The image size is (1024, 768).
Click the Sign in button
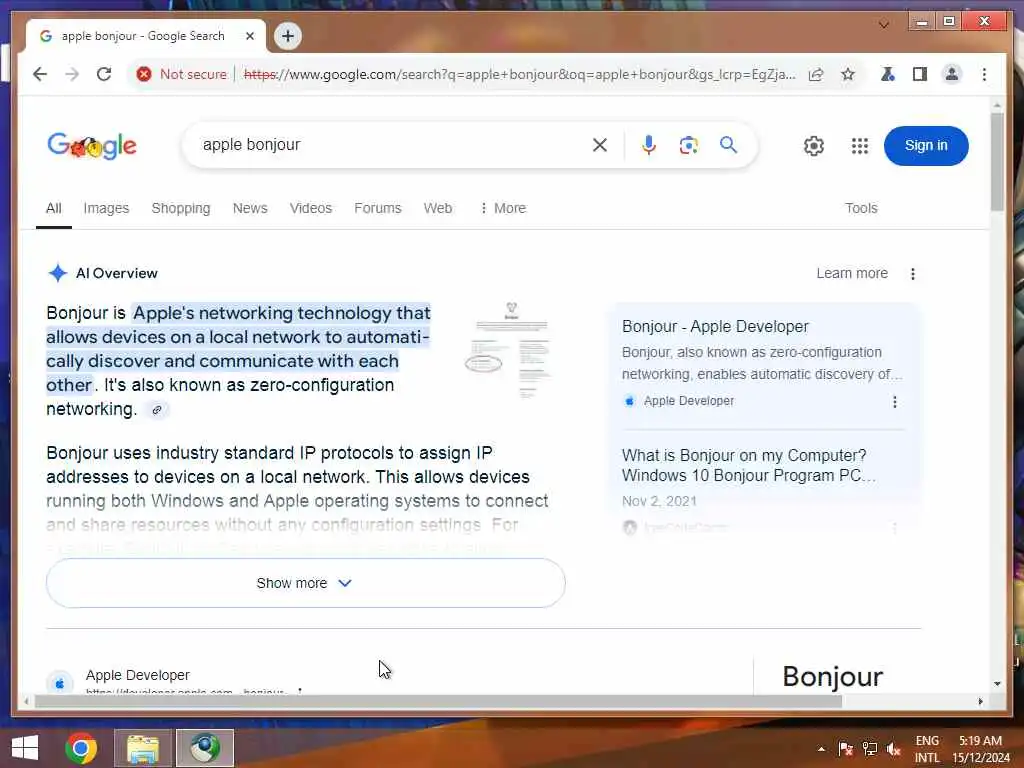tap(925, 146)
